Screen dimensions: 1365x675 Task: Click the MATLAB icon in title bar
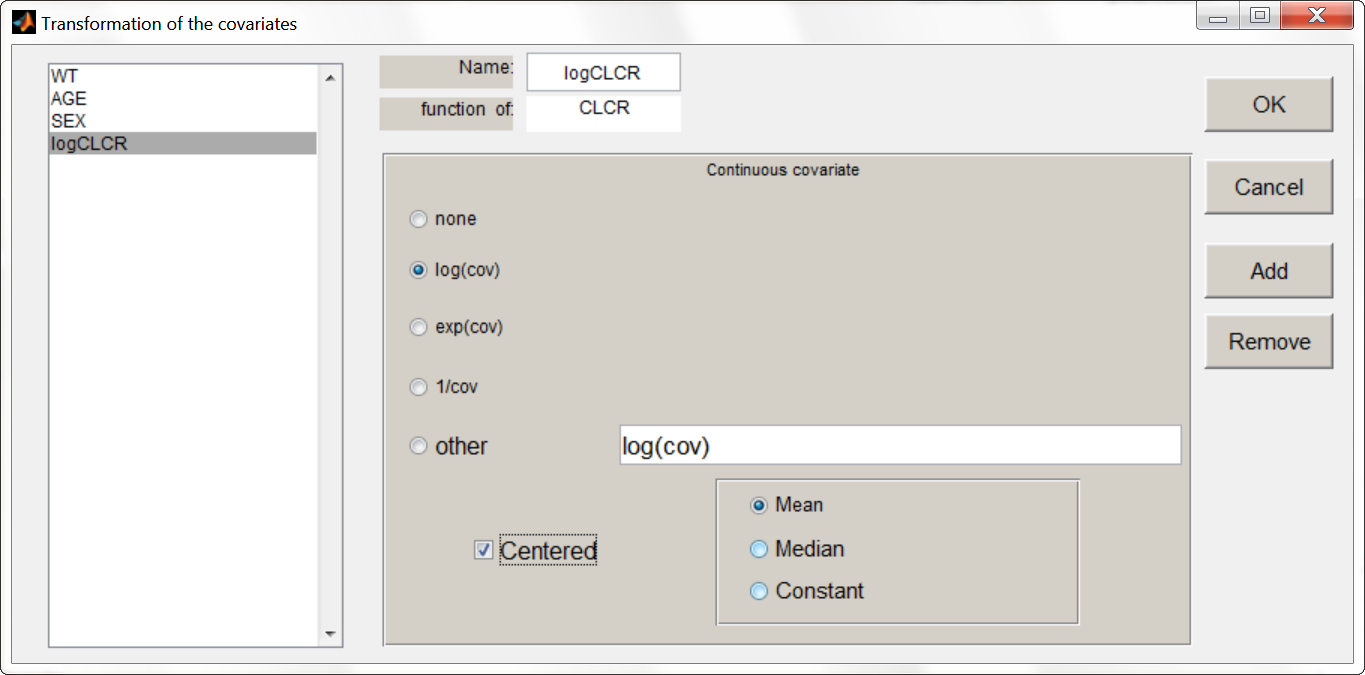[23, 23]
